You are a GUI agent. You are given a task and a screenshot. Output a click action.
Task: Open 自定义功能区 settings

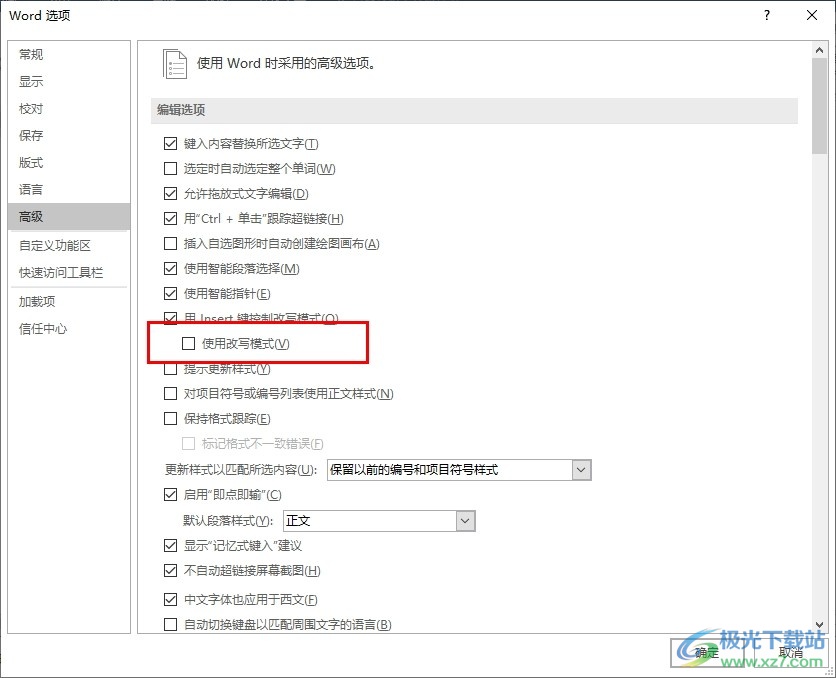[x=69, y=246]
